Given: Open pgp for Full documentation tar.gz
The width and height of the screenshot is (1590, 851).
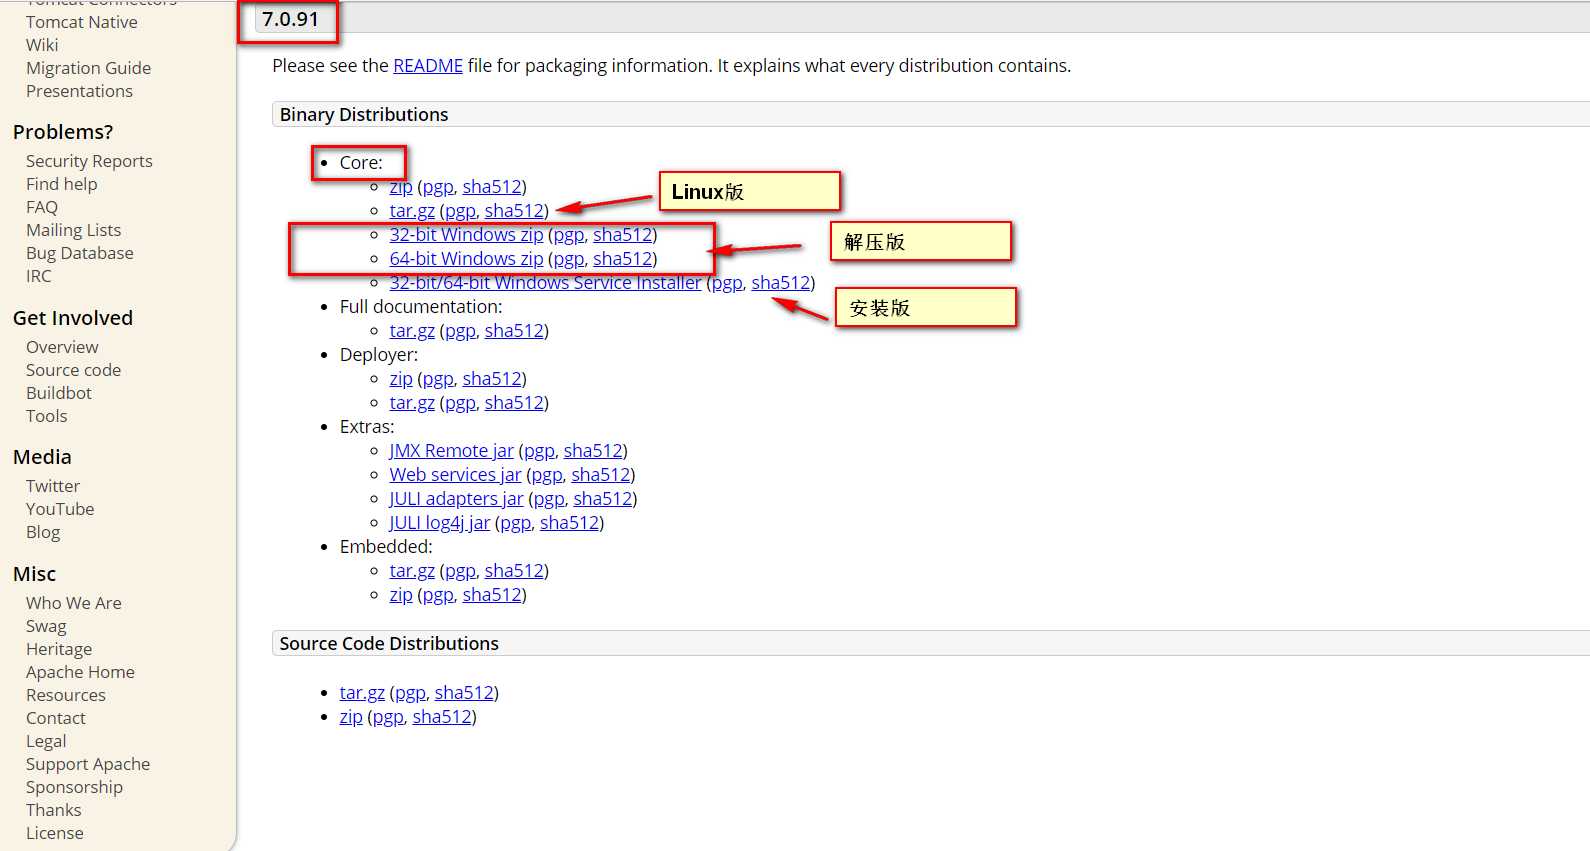Looking at the screenshot, I should [460, 331].
